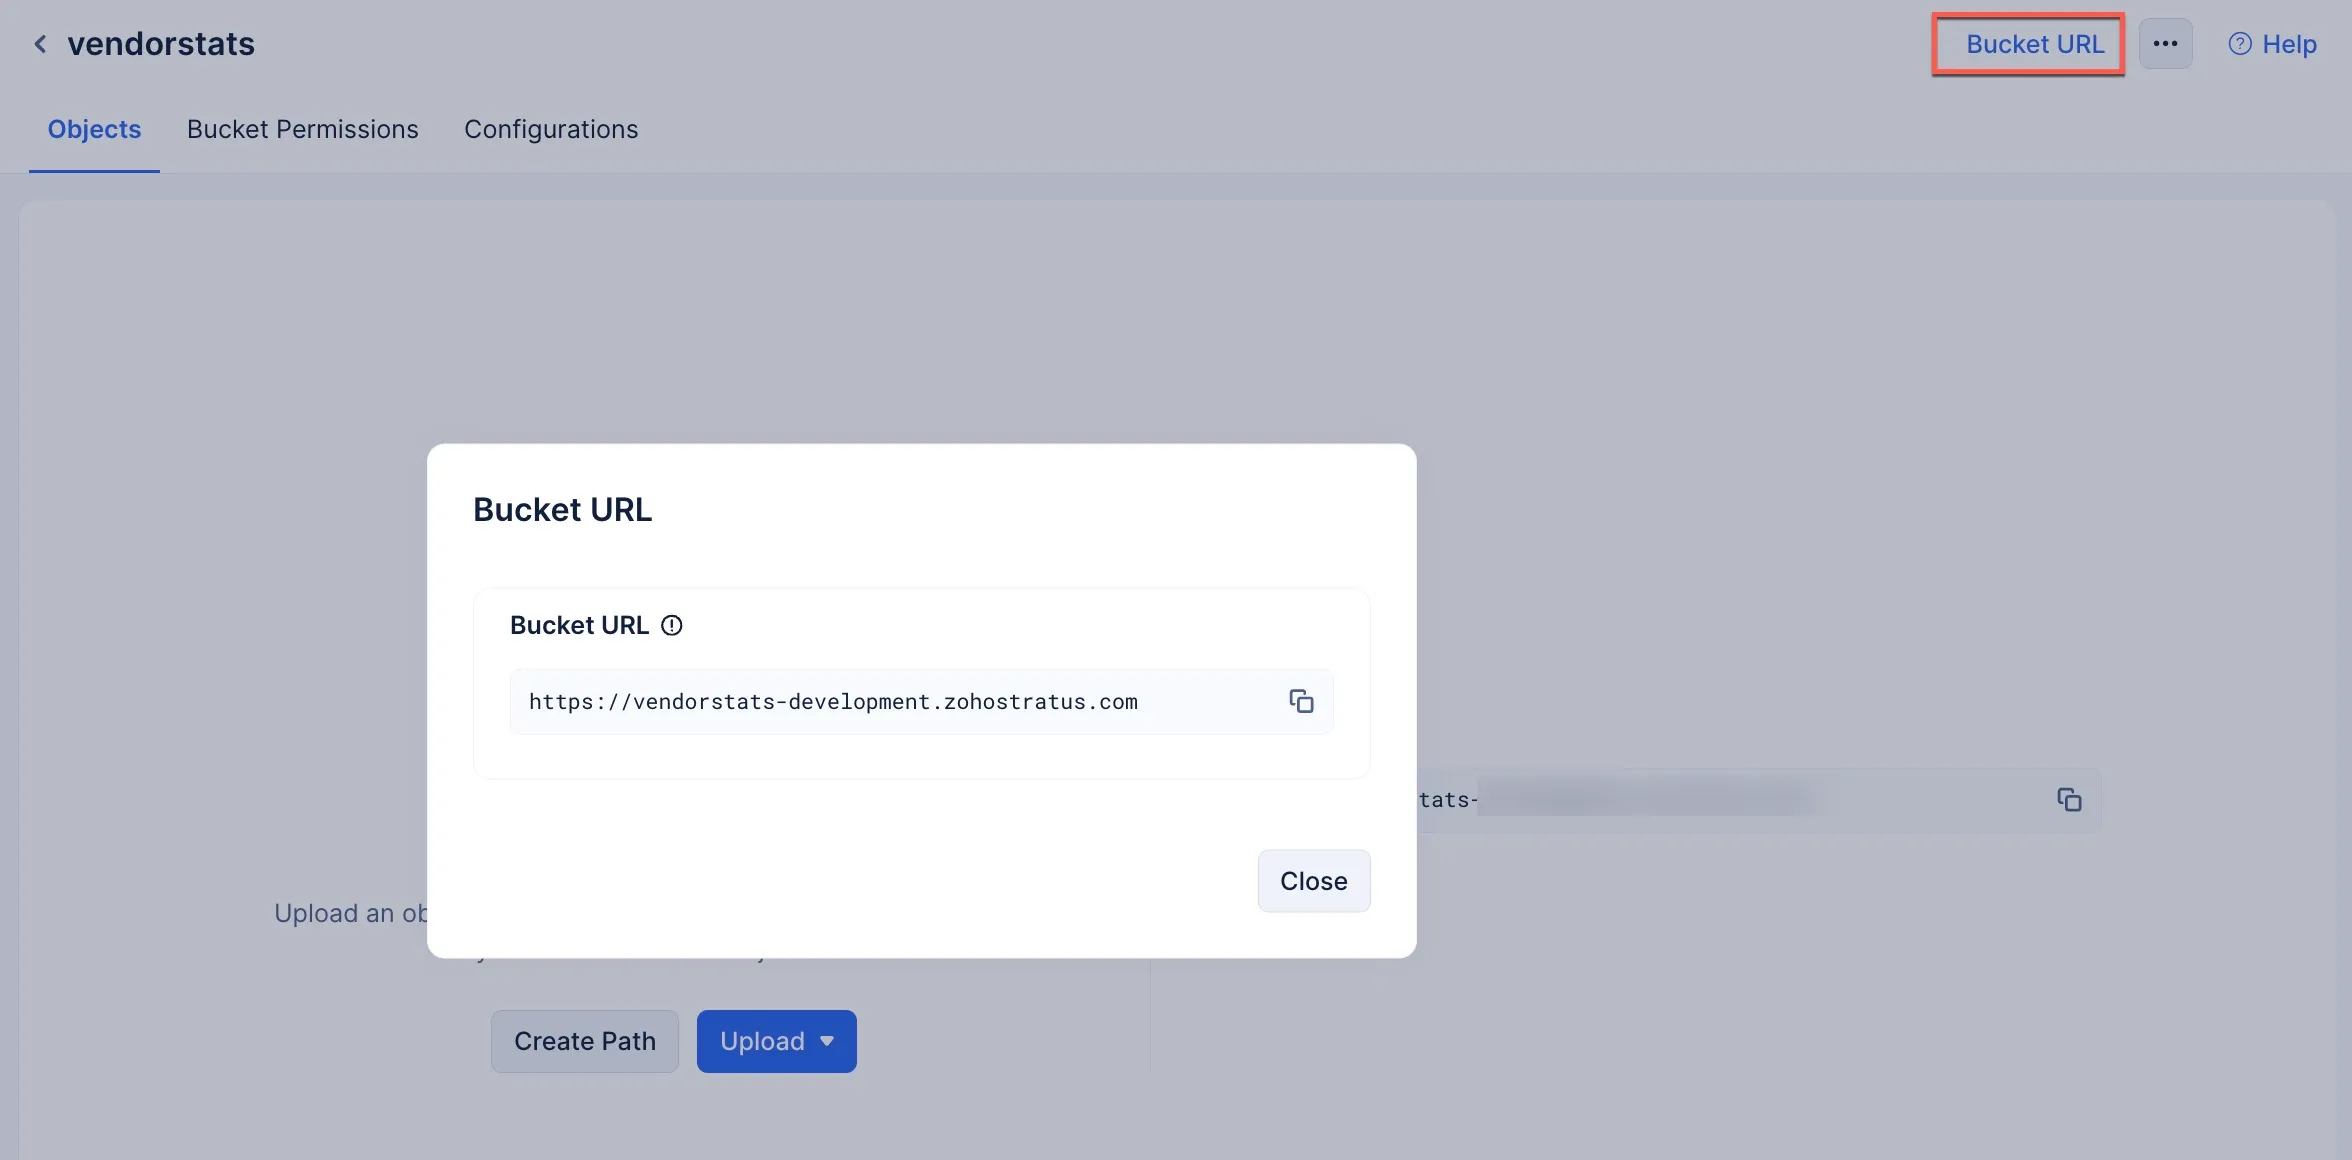Close the Bucket URL dialog
The image size is (2352, 1160).
1313,881
